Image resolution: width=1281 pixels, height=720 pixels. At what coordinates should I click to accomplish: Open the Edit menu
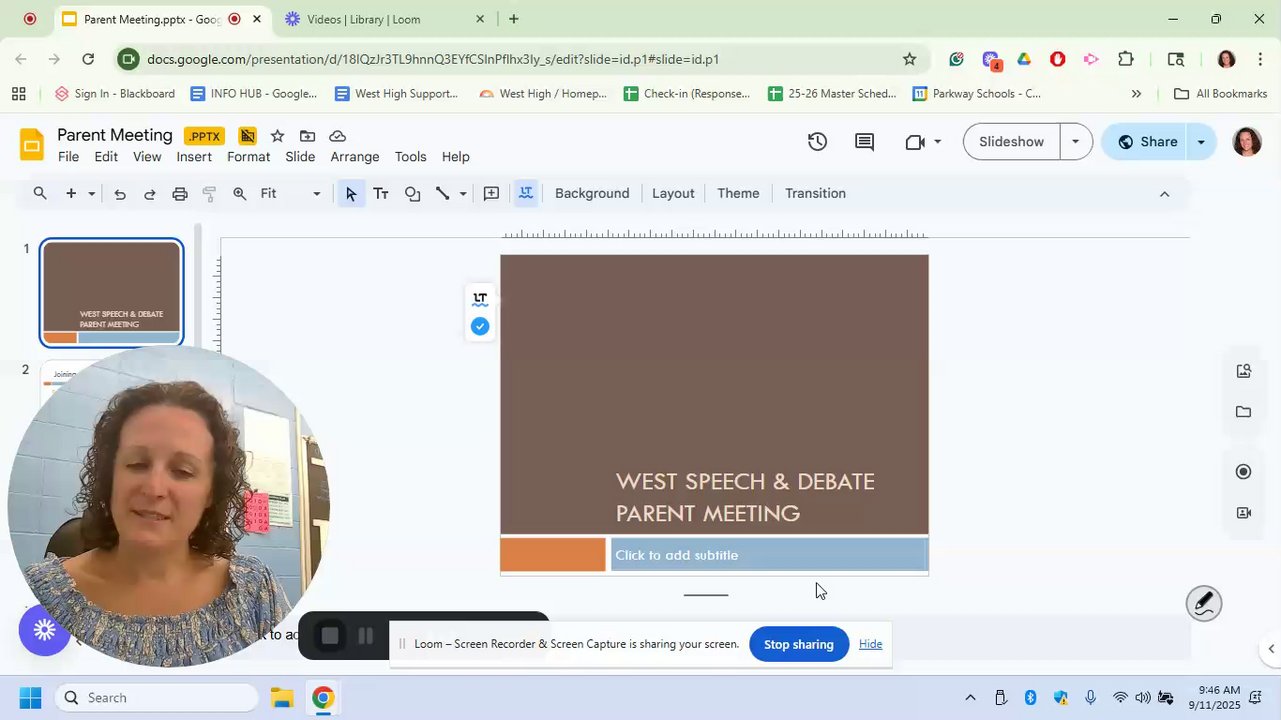pos(106,157)
